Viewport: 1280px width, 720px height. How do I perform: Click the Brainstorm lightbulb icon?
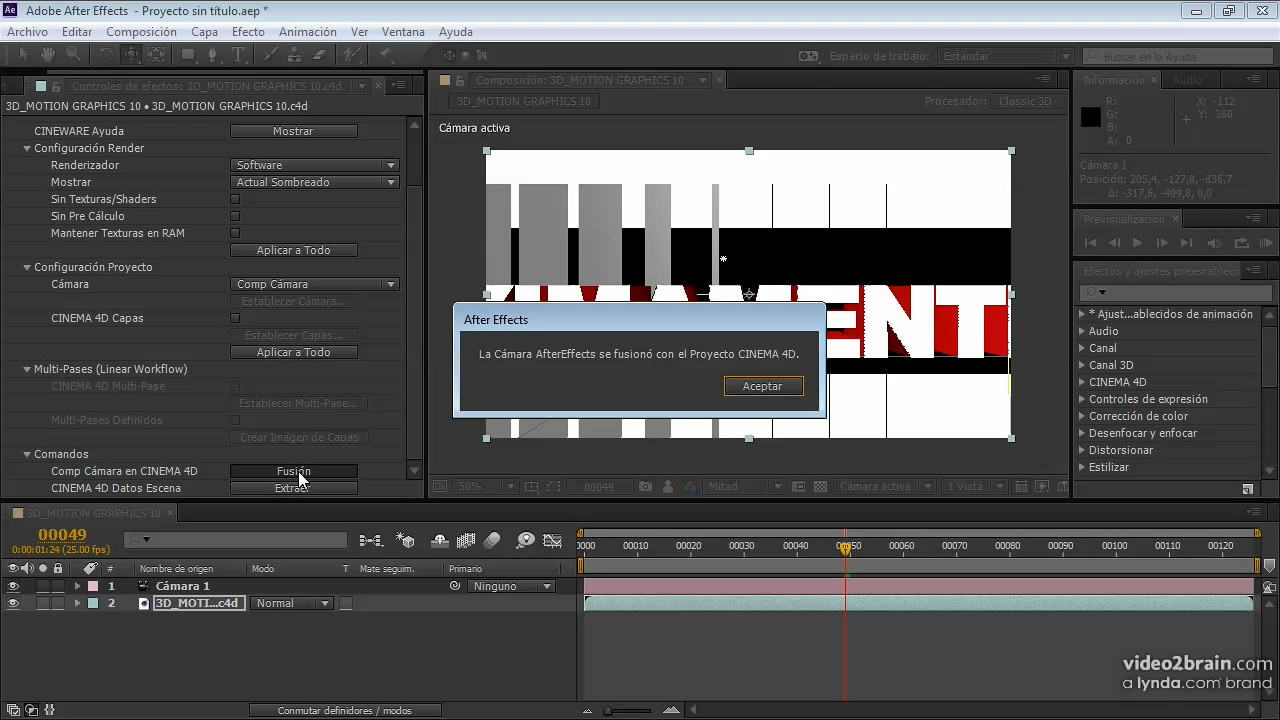[526, 541]
